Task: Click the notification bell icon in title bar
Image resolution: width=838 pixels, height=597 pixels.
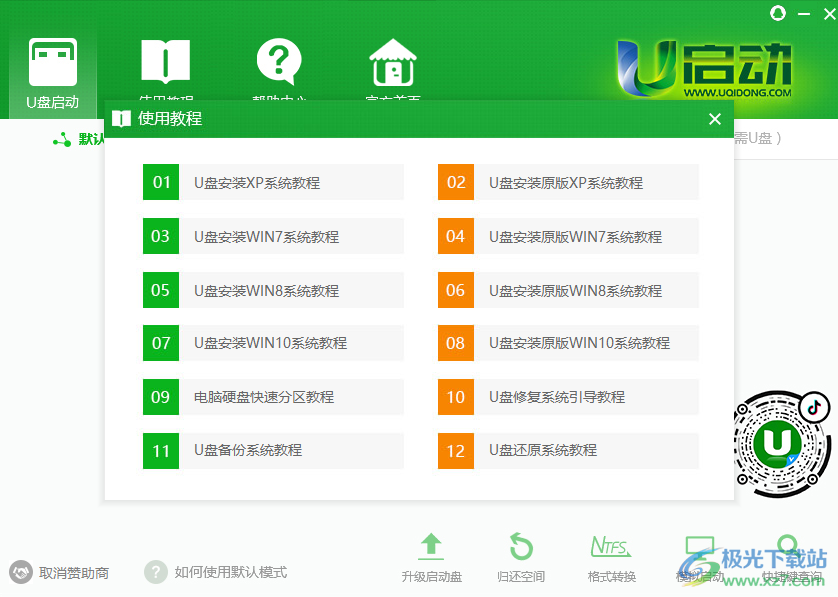Action: [x=778, y=13]
